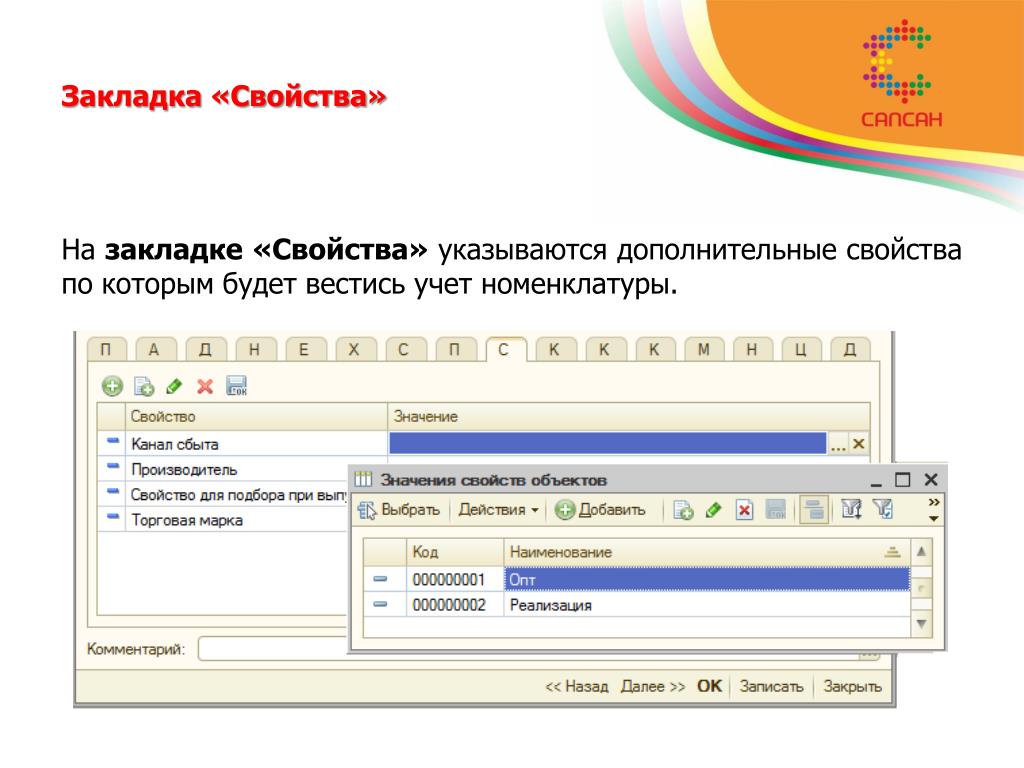The image size is (1024, 768).
Task: Switch to the А tab
Action: [154, 349]
